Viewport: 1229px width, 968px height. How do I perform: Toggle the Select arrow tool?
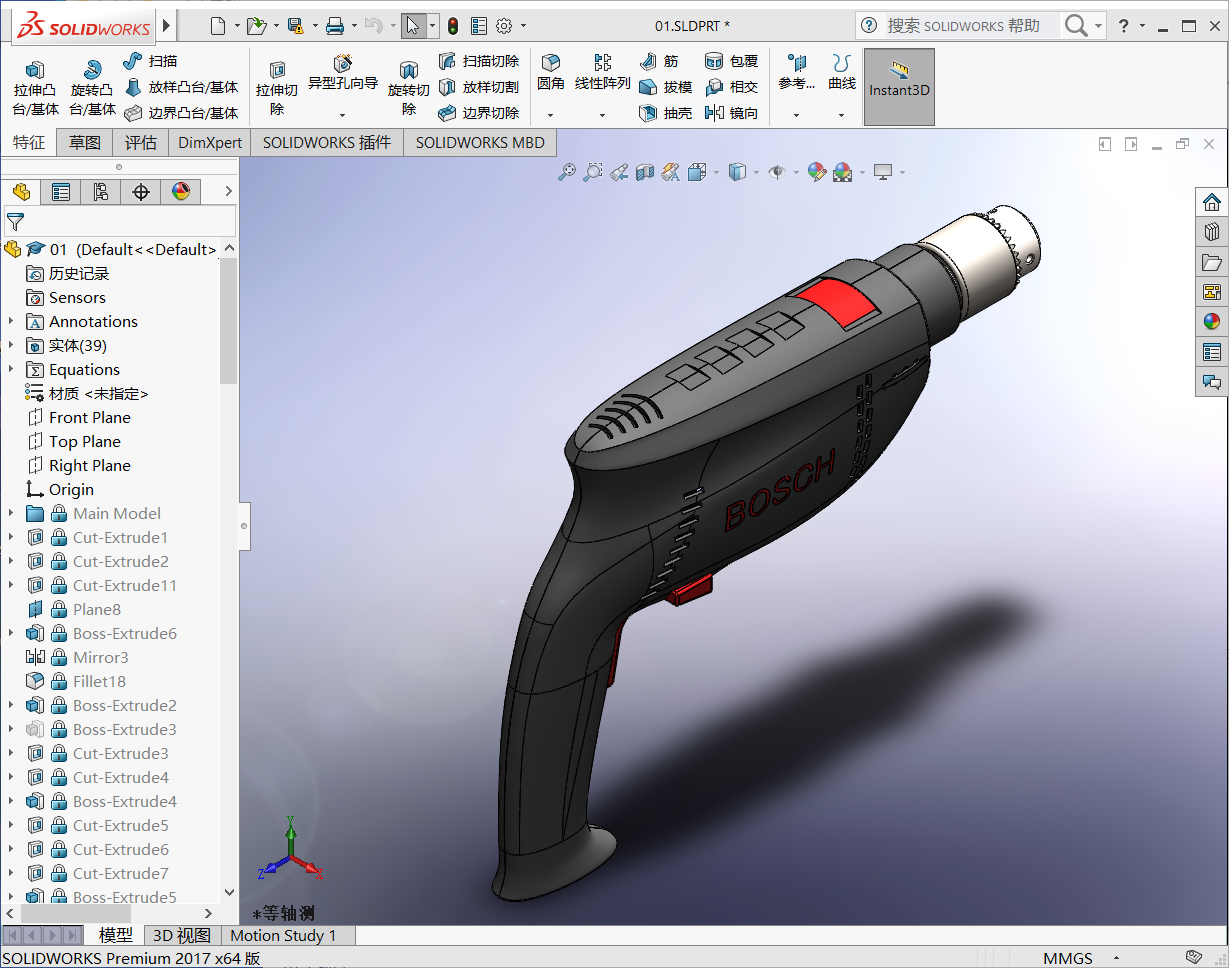(x=413, y=26)
